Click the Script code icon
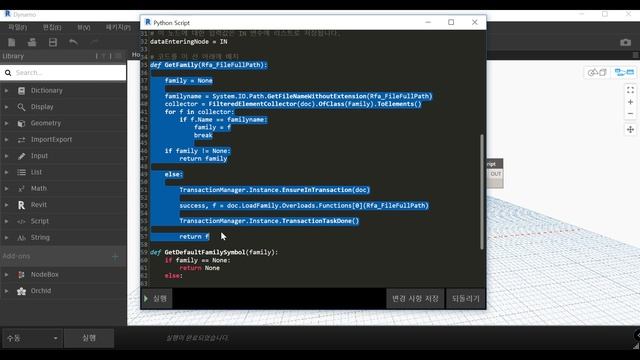 pos(21,221)
